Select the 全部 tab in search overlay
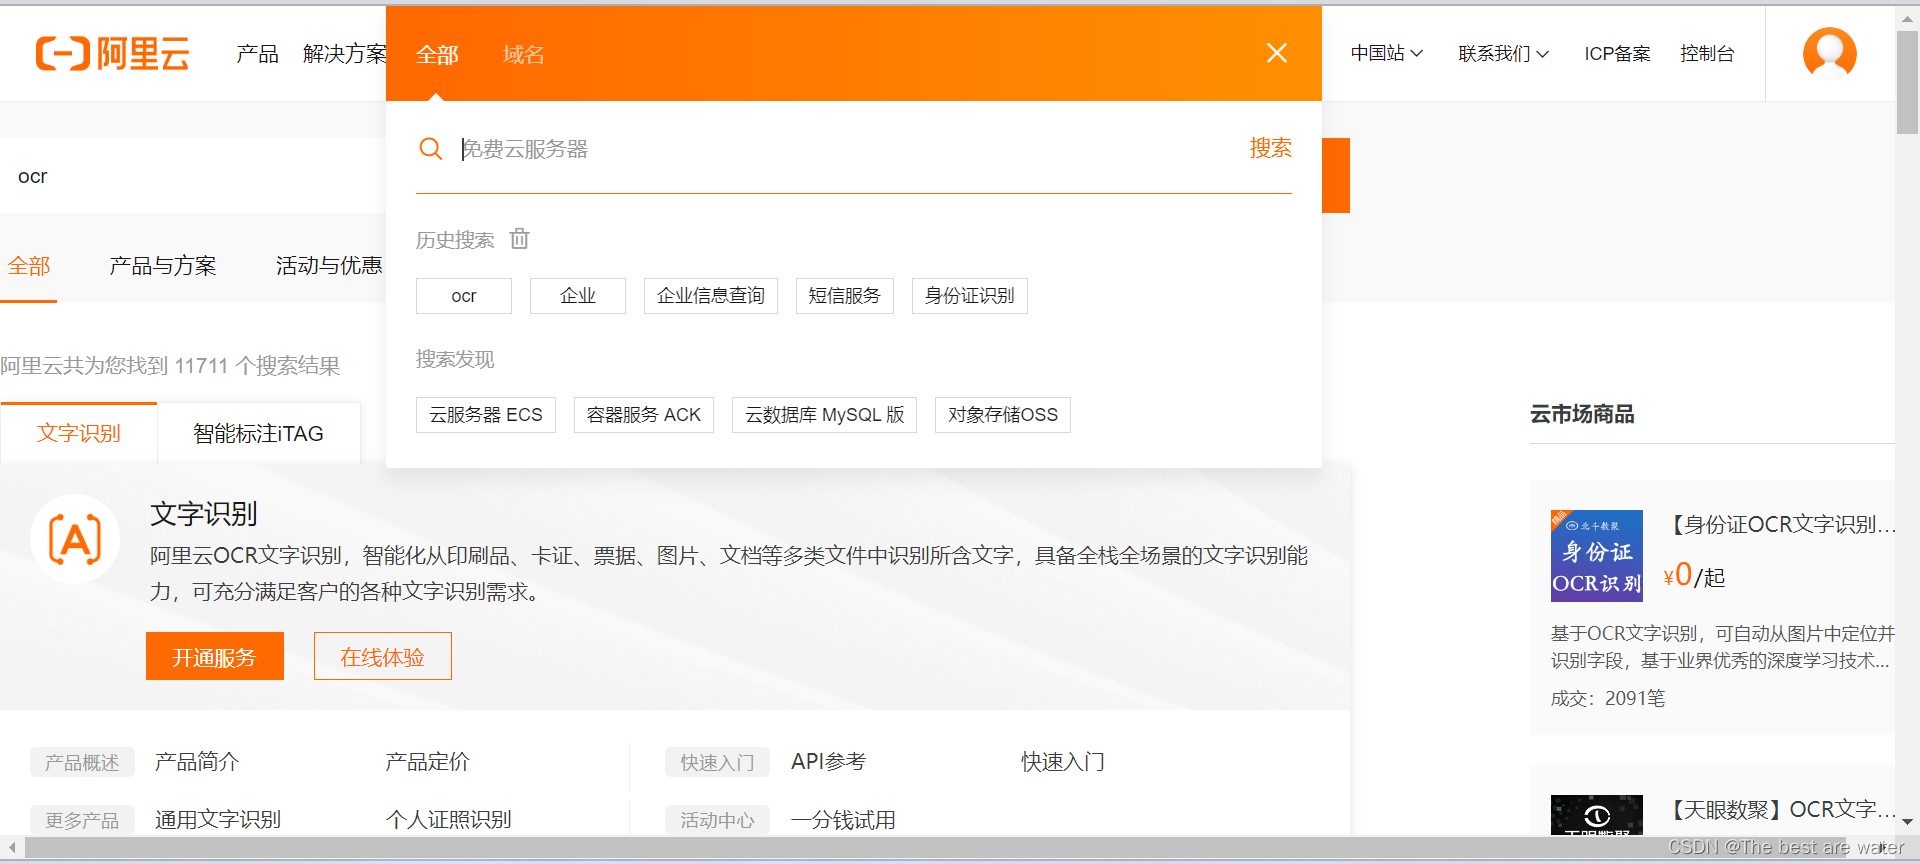 [x=437, y=55]
